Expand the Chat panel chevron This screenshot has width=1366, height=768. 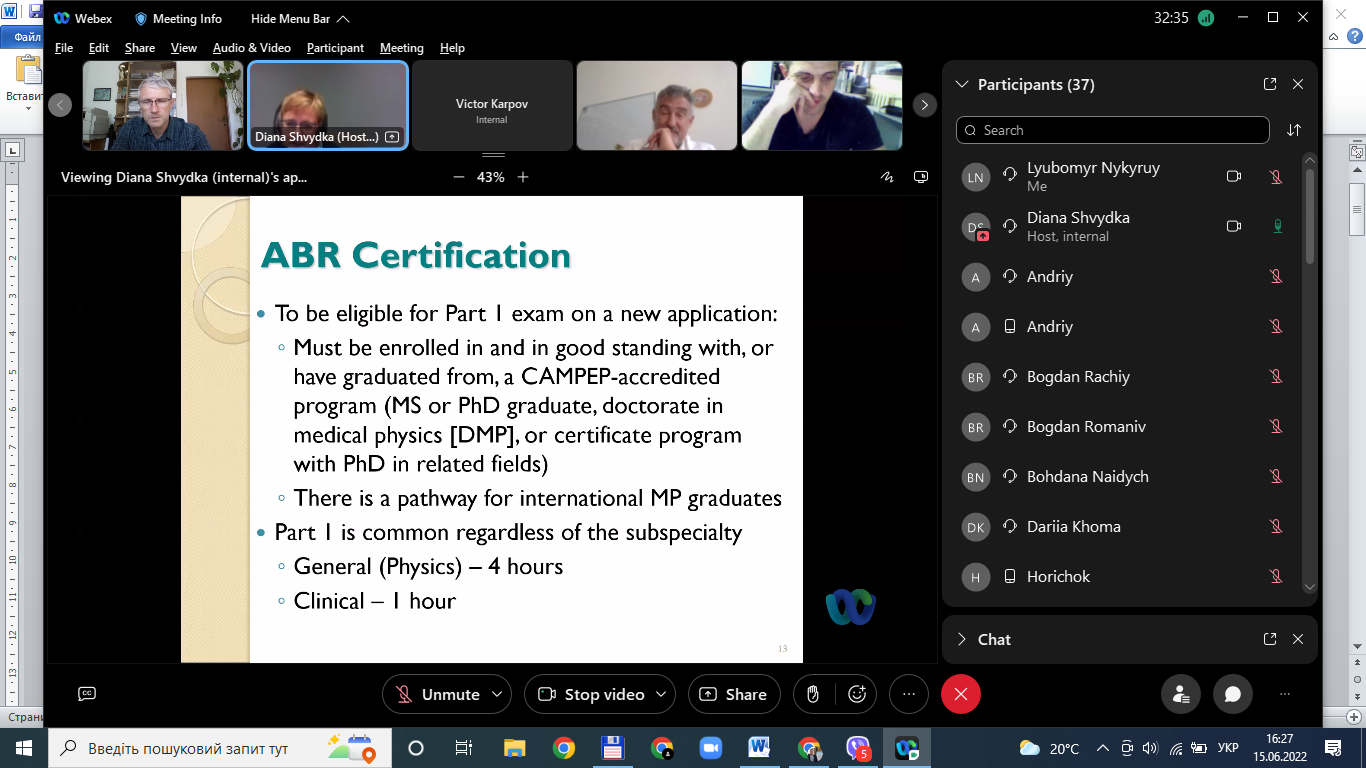coord(962,639)
